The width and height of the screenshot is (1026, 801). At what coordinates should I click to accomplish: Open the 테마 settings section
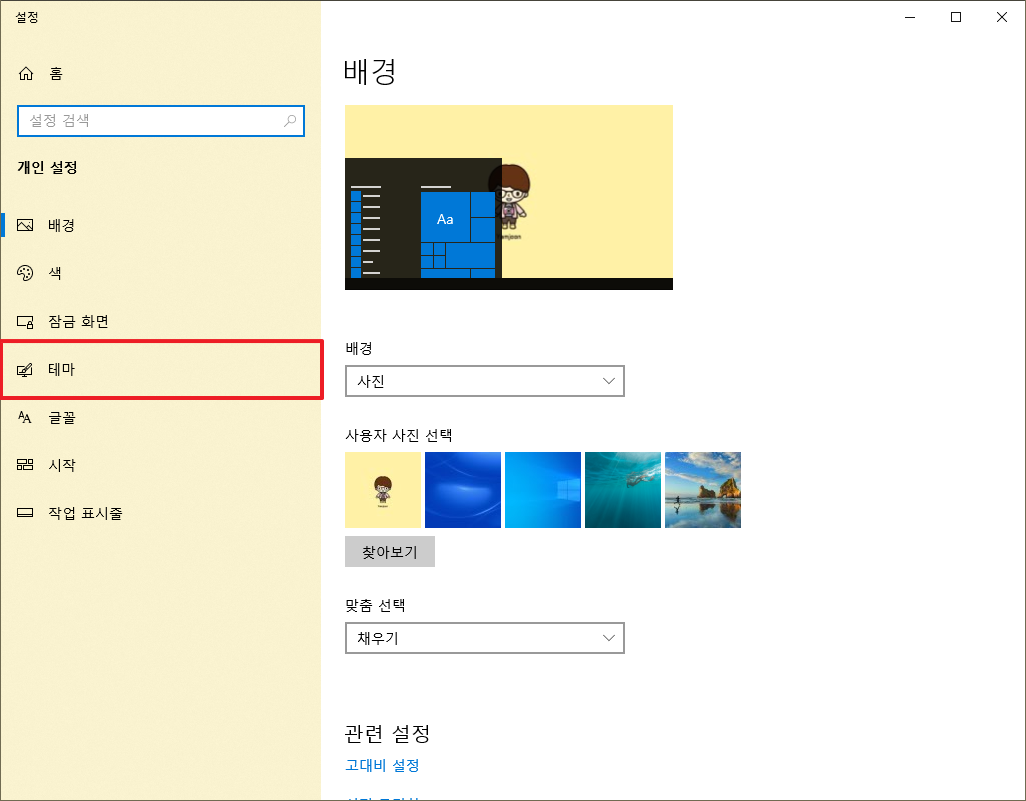[x=162, y=370]
